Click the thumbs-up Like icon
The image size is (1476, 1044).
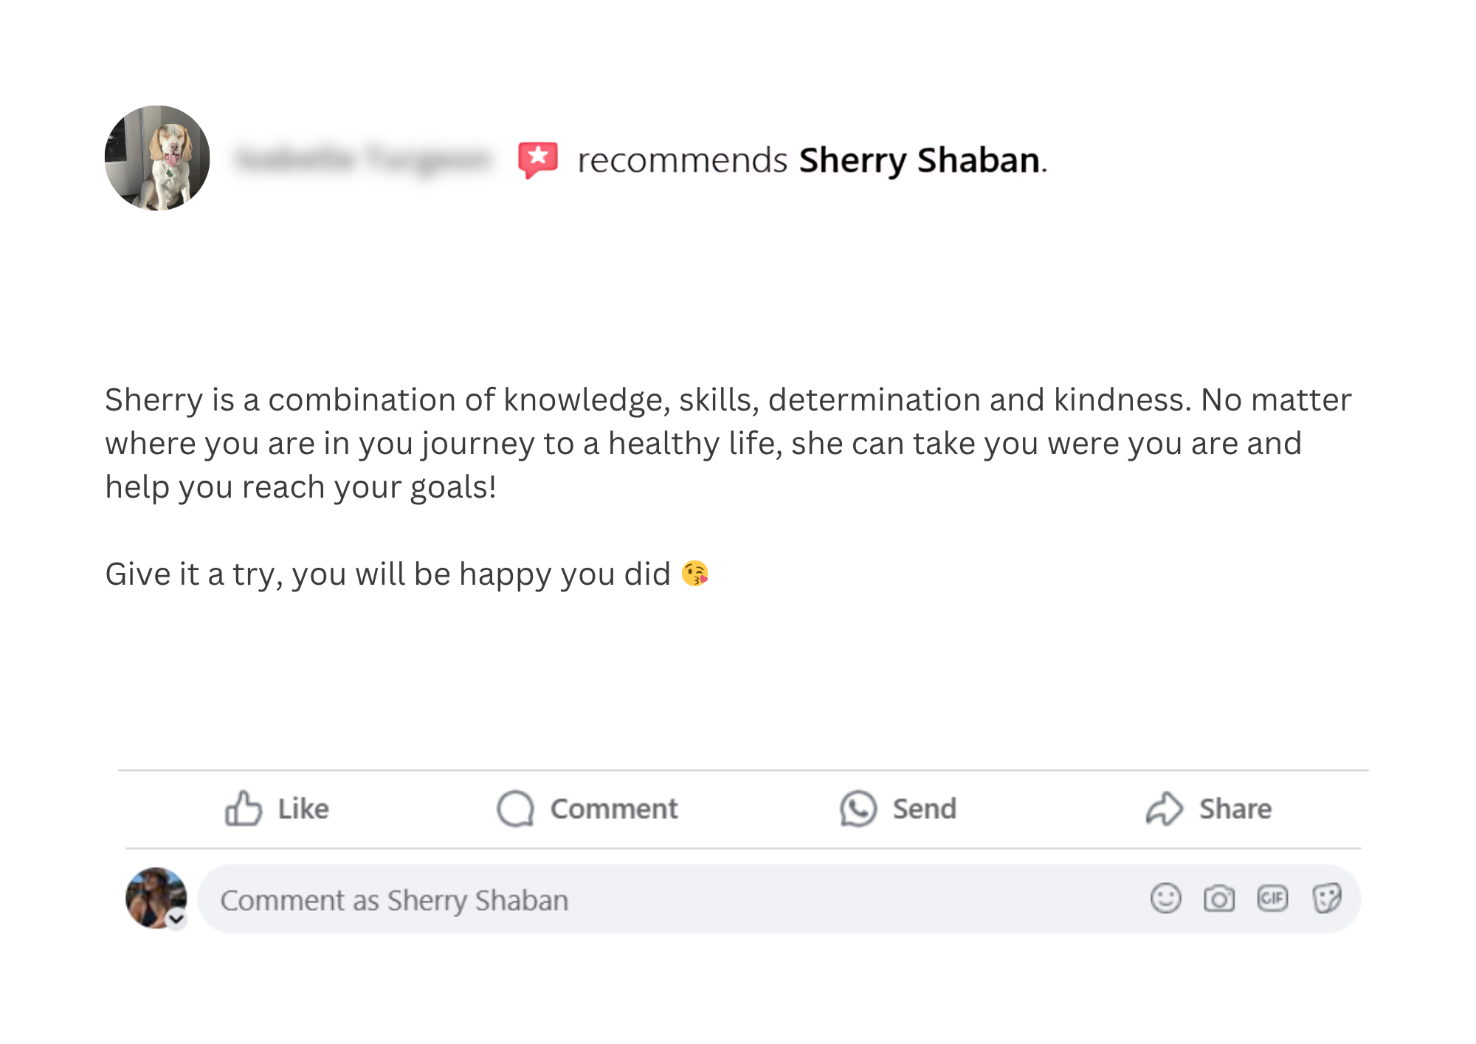pyautogui.click(x=243, y=808)
